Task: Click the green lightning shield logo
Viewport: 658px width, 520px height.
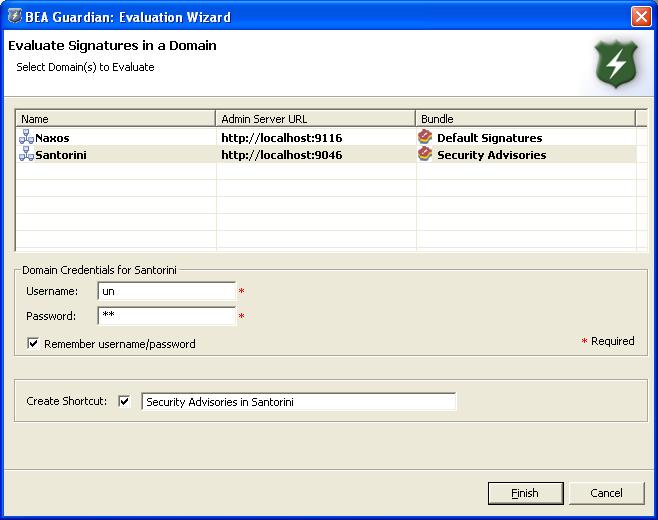Action: pyautogui.click(x=616, y=63)
